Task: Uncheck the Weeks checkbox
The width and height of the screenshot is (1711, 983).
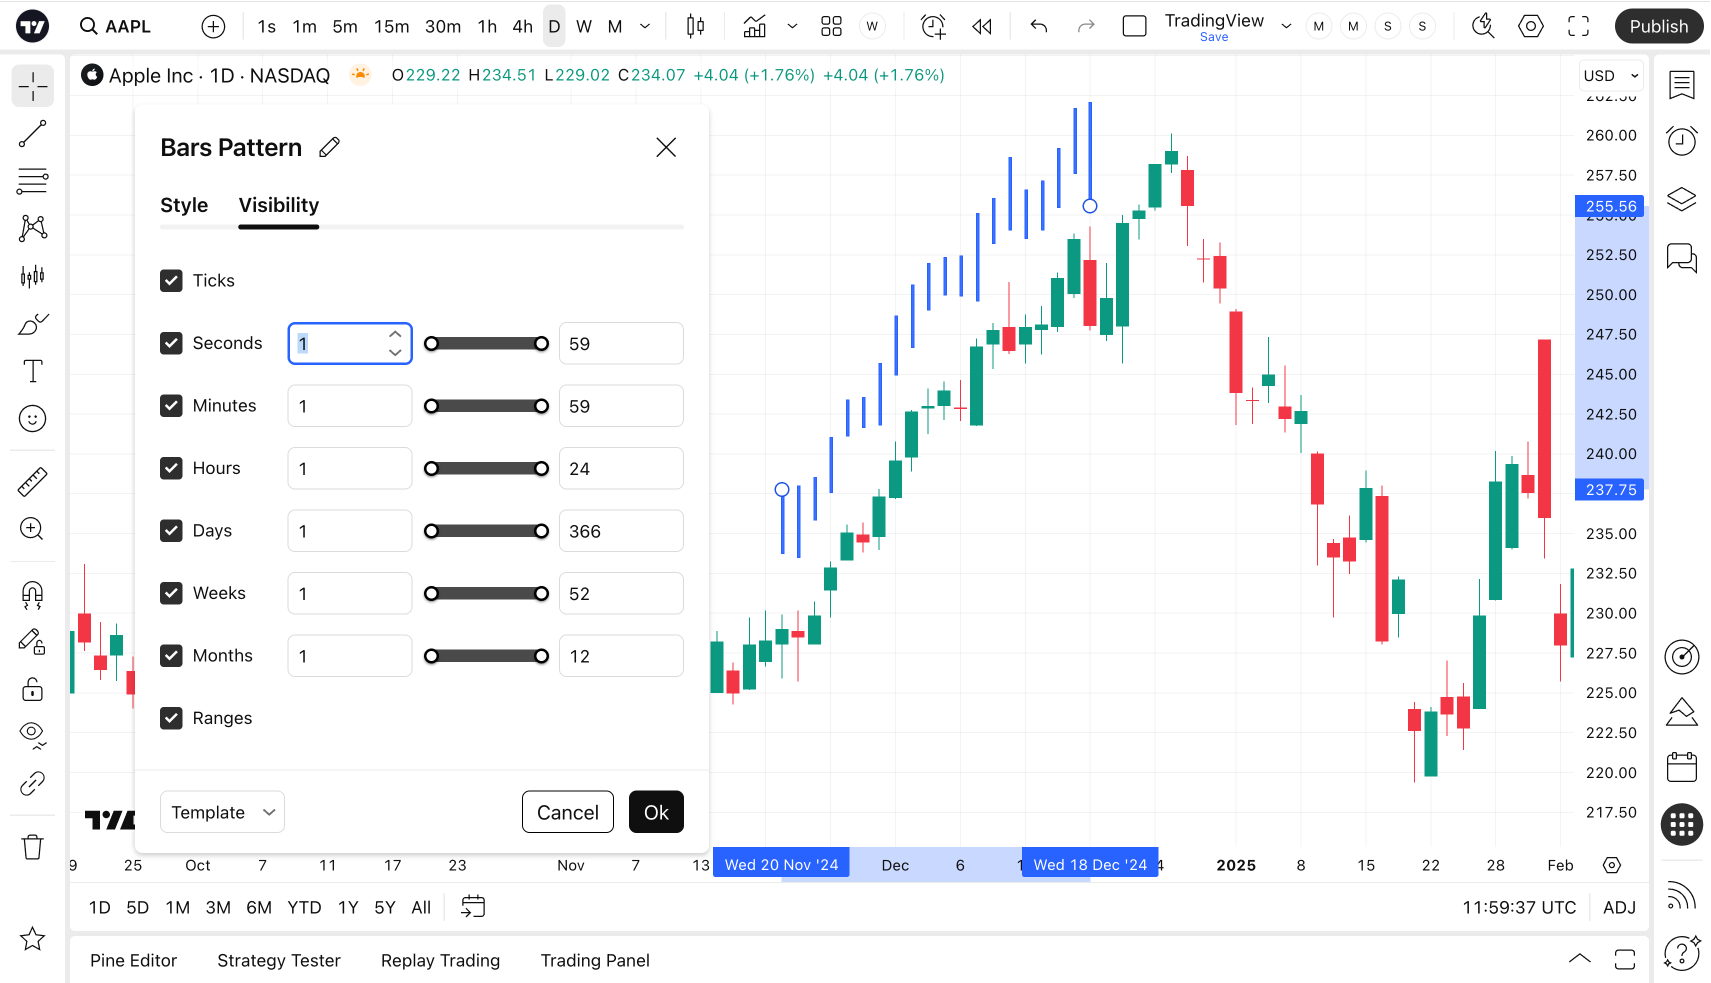Action: [x=171, y=594]
